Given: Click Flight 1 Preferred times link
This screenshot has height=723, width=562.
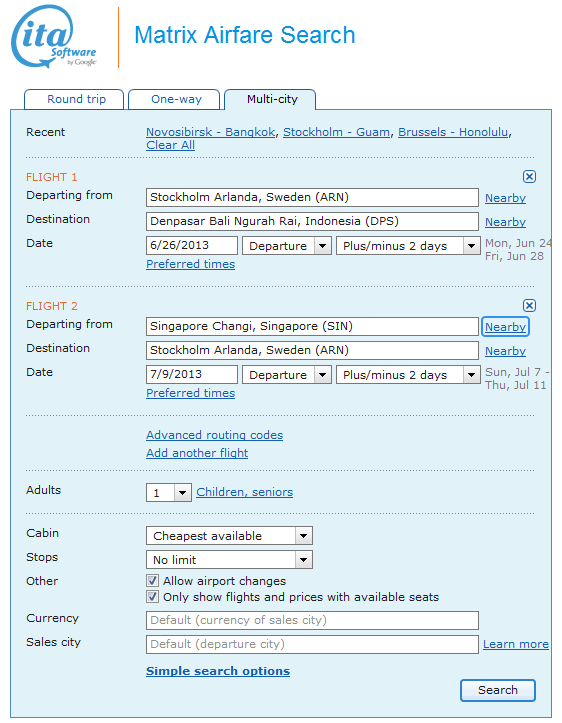Looking at the screenshot, I should tap(190, 264).
